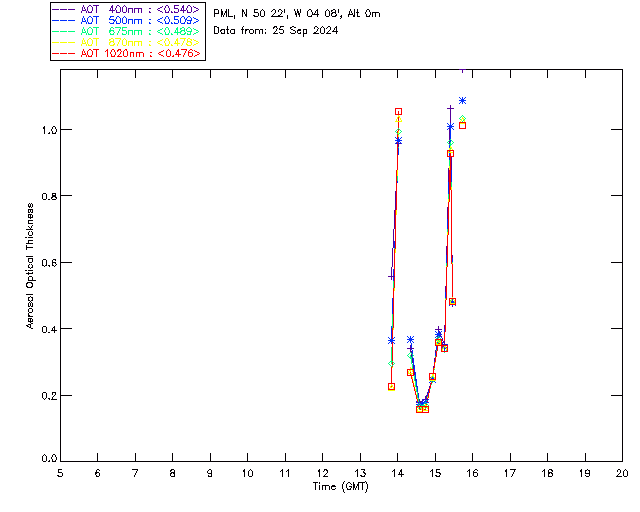This screenshot has width=640, height=512.
Task: Click the AOT 500nm legend entry
Action: (127, 20)
